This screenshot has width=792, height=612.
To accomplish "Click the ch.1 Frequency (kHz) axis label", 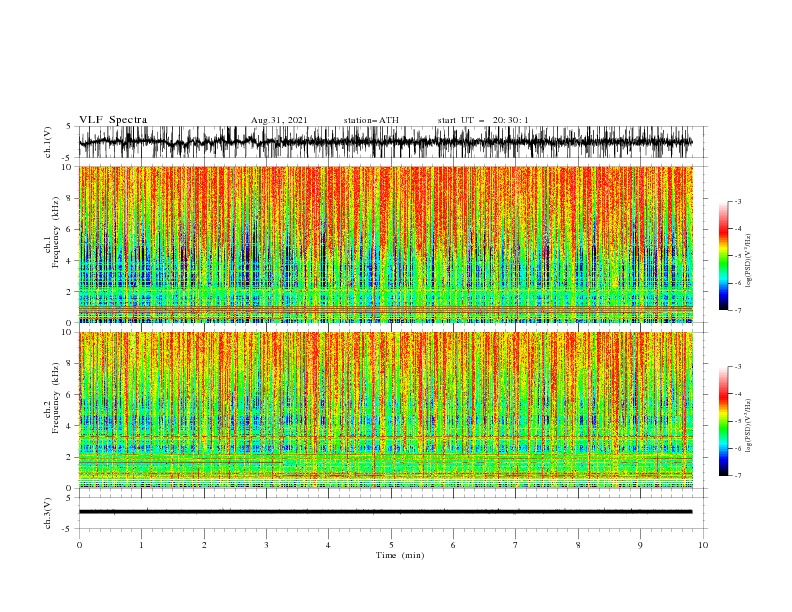I will coord(52,232).
